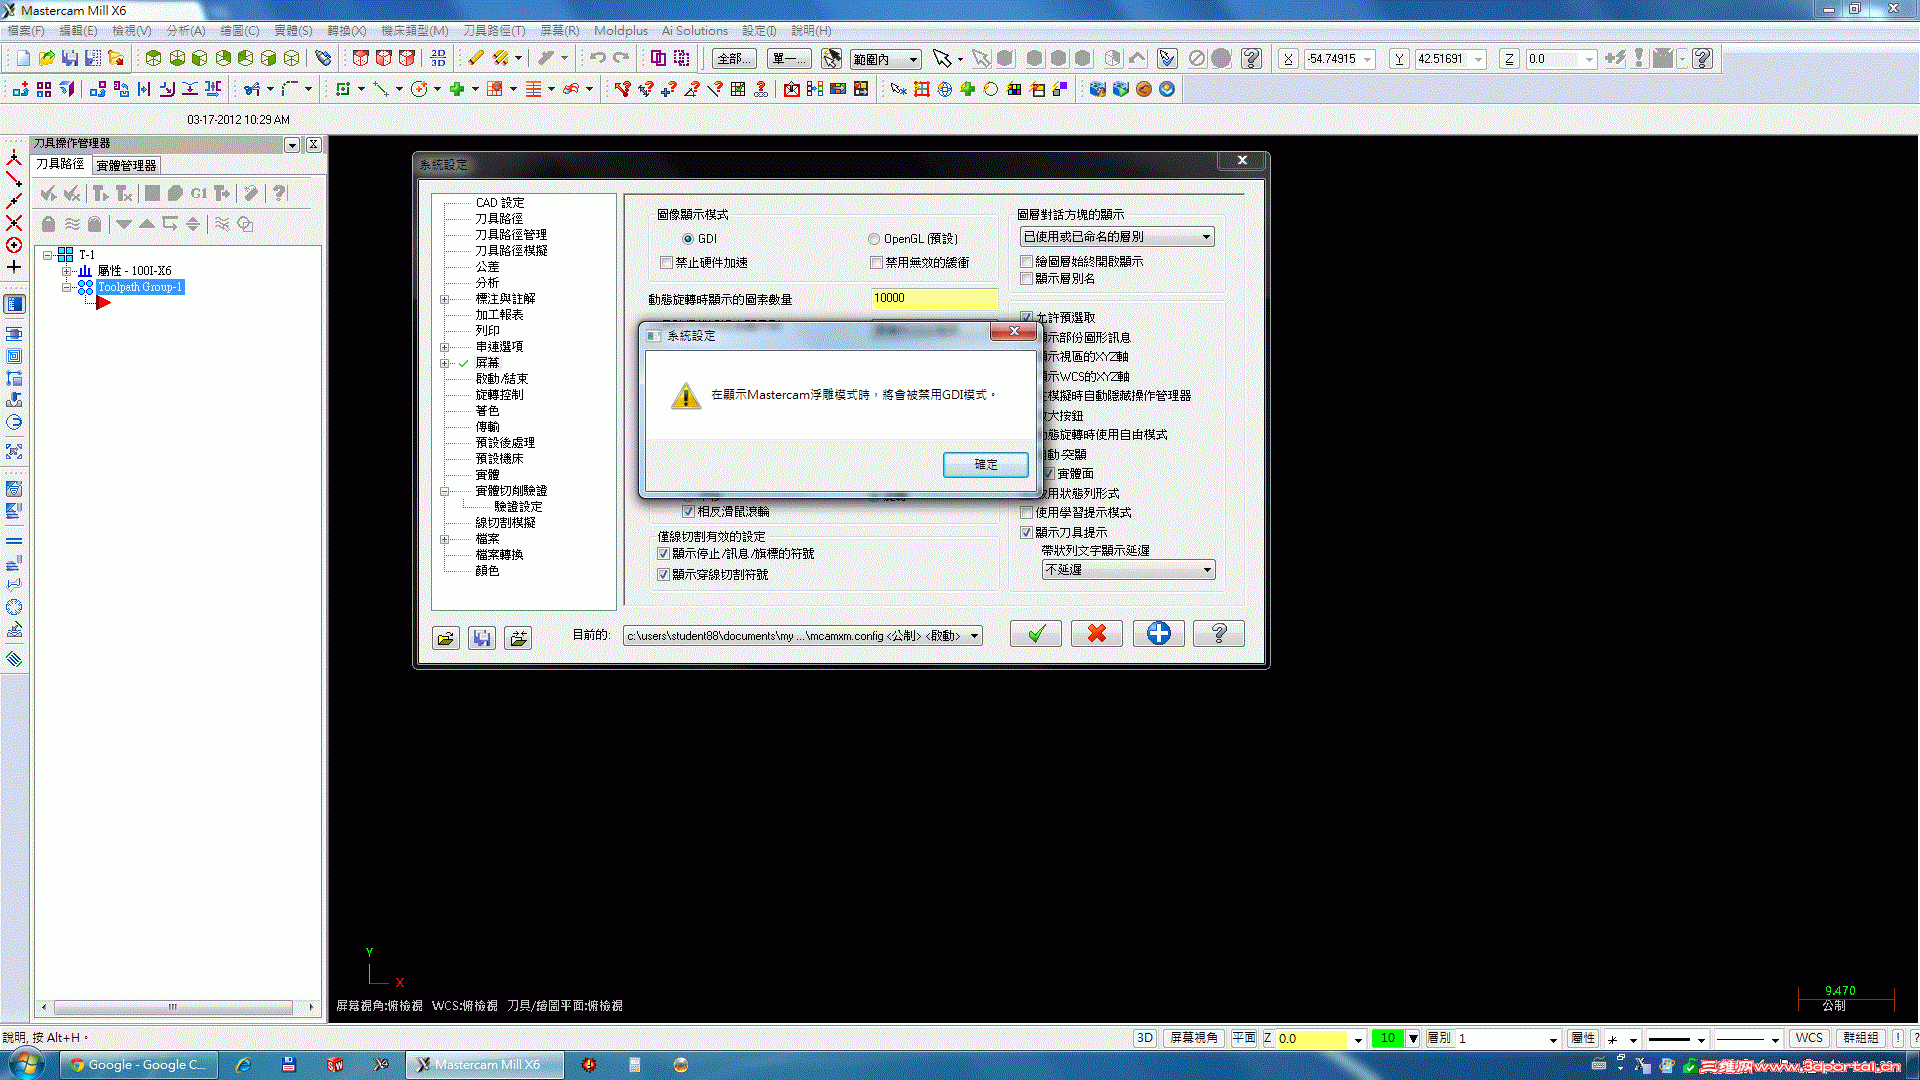Click the 2D/3D toggle toolbar icon

(438, 59)
